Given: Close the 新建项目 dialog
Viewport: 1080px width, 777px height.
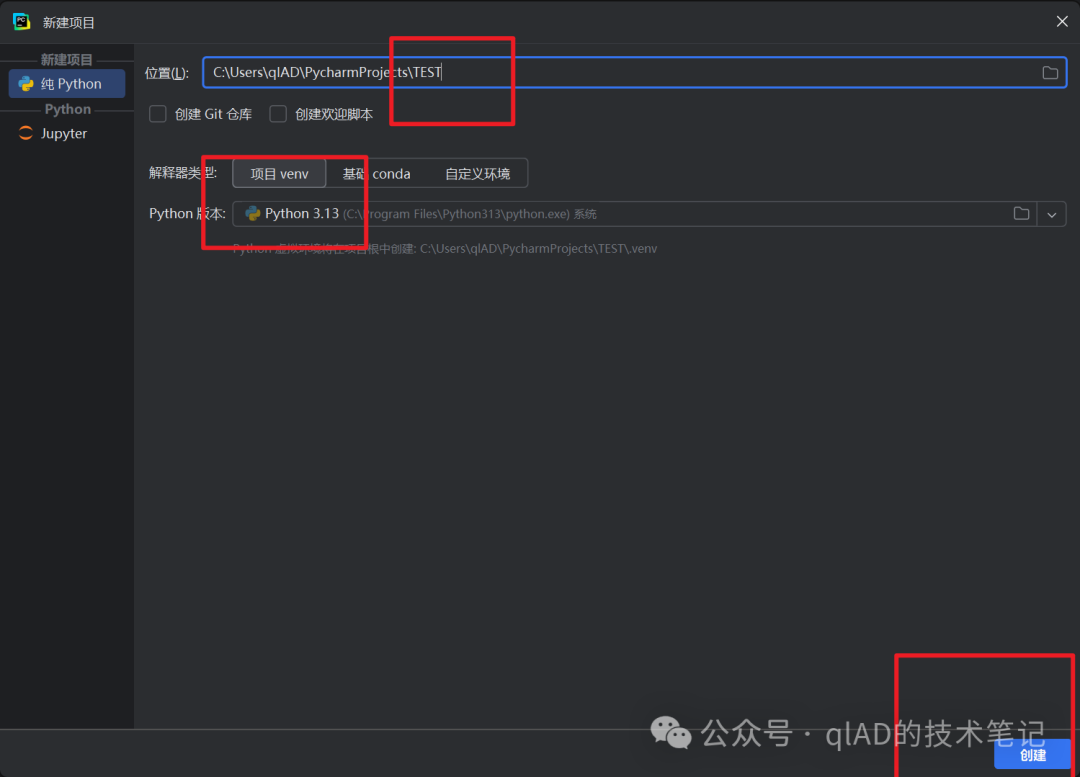Looking at the screenshot, I should pyautogui.click(x=1061, y=21).
